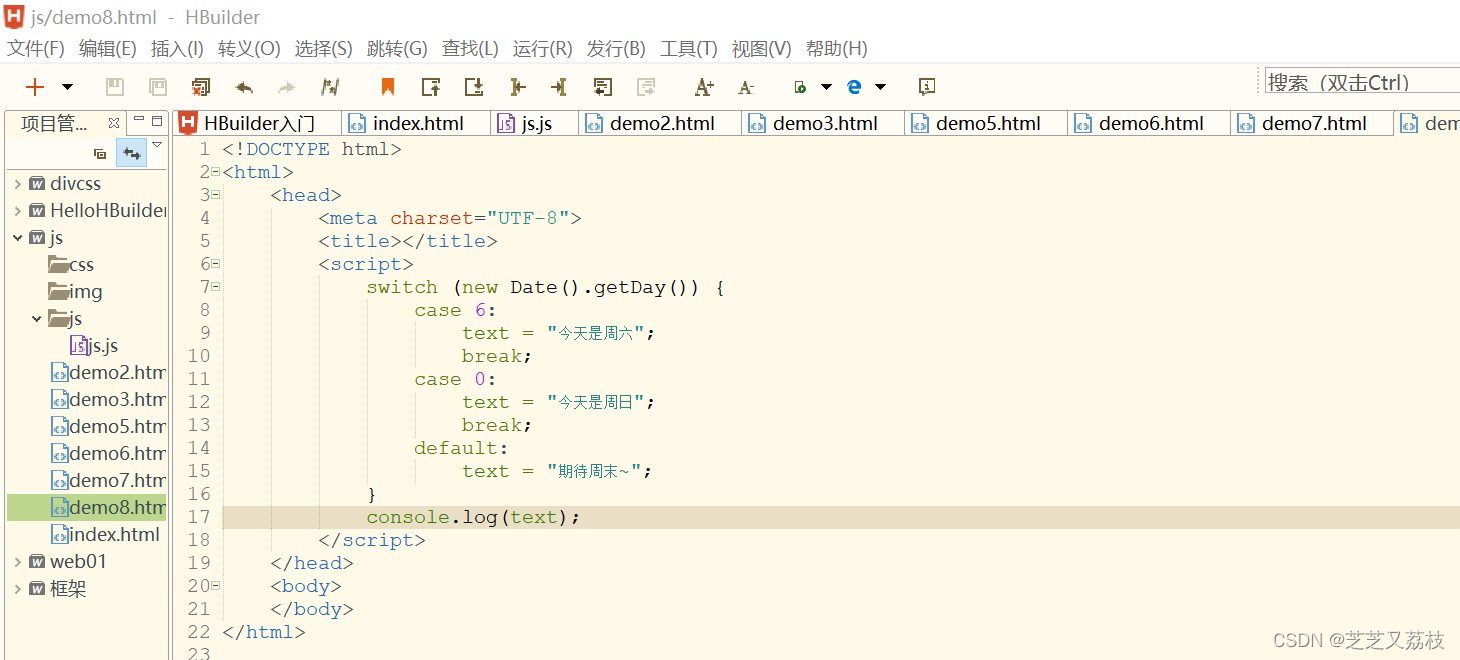This screenshot has width=1460, height=660.
Task: Open the 跳转(G) menu
Action: tap(397, 48)
